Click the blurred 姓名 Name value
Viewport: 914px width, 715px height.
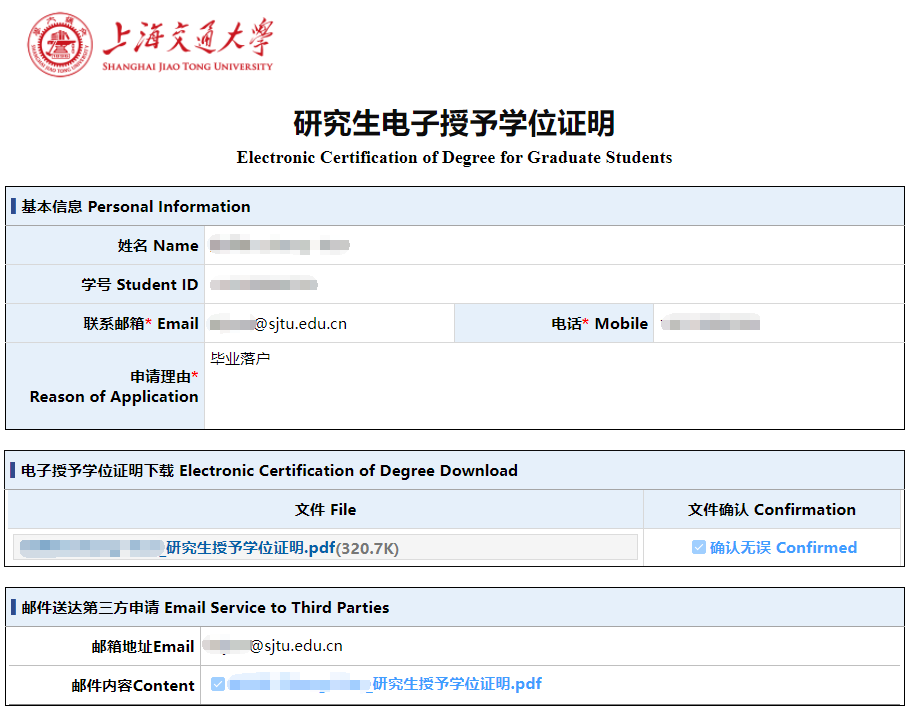(x=280, y=245)
